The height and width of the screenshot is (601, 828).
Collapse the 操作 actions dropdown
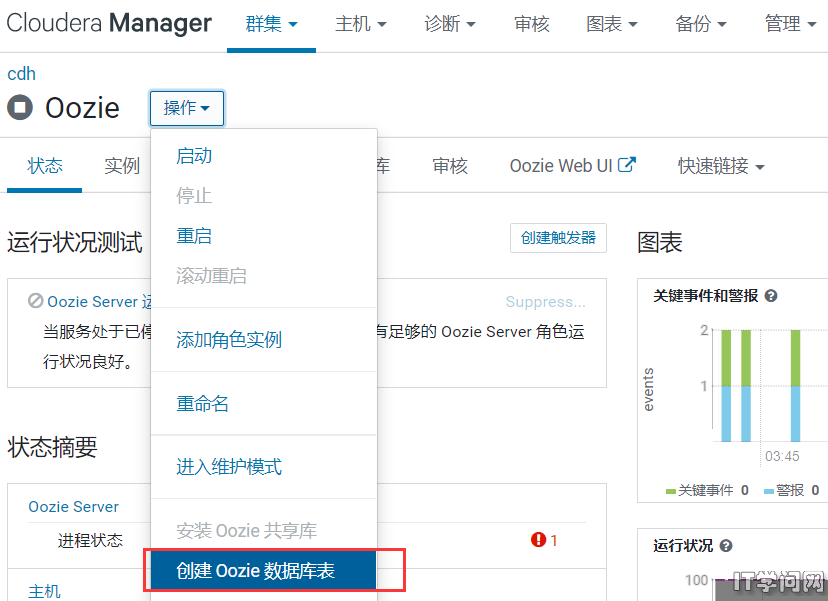coord(187,108)
